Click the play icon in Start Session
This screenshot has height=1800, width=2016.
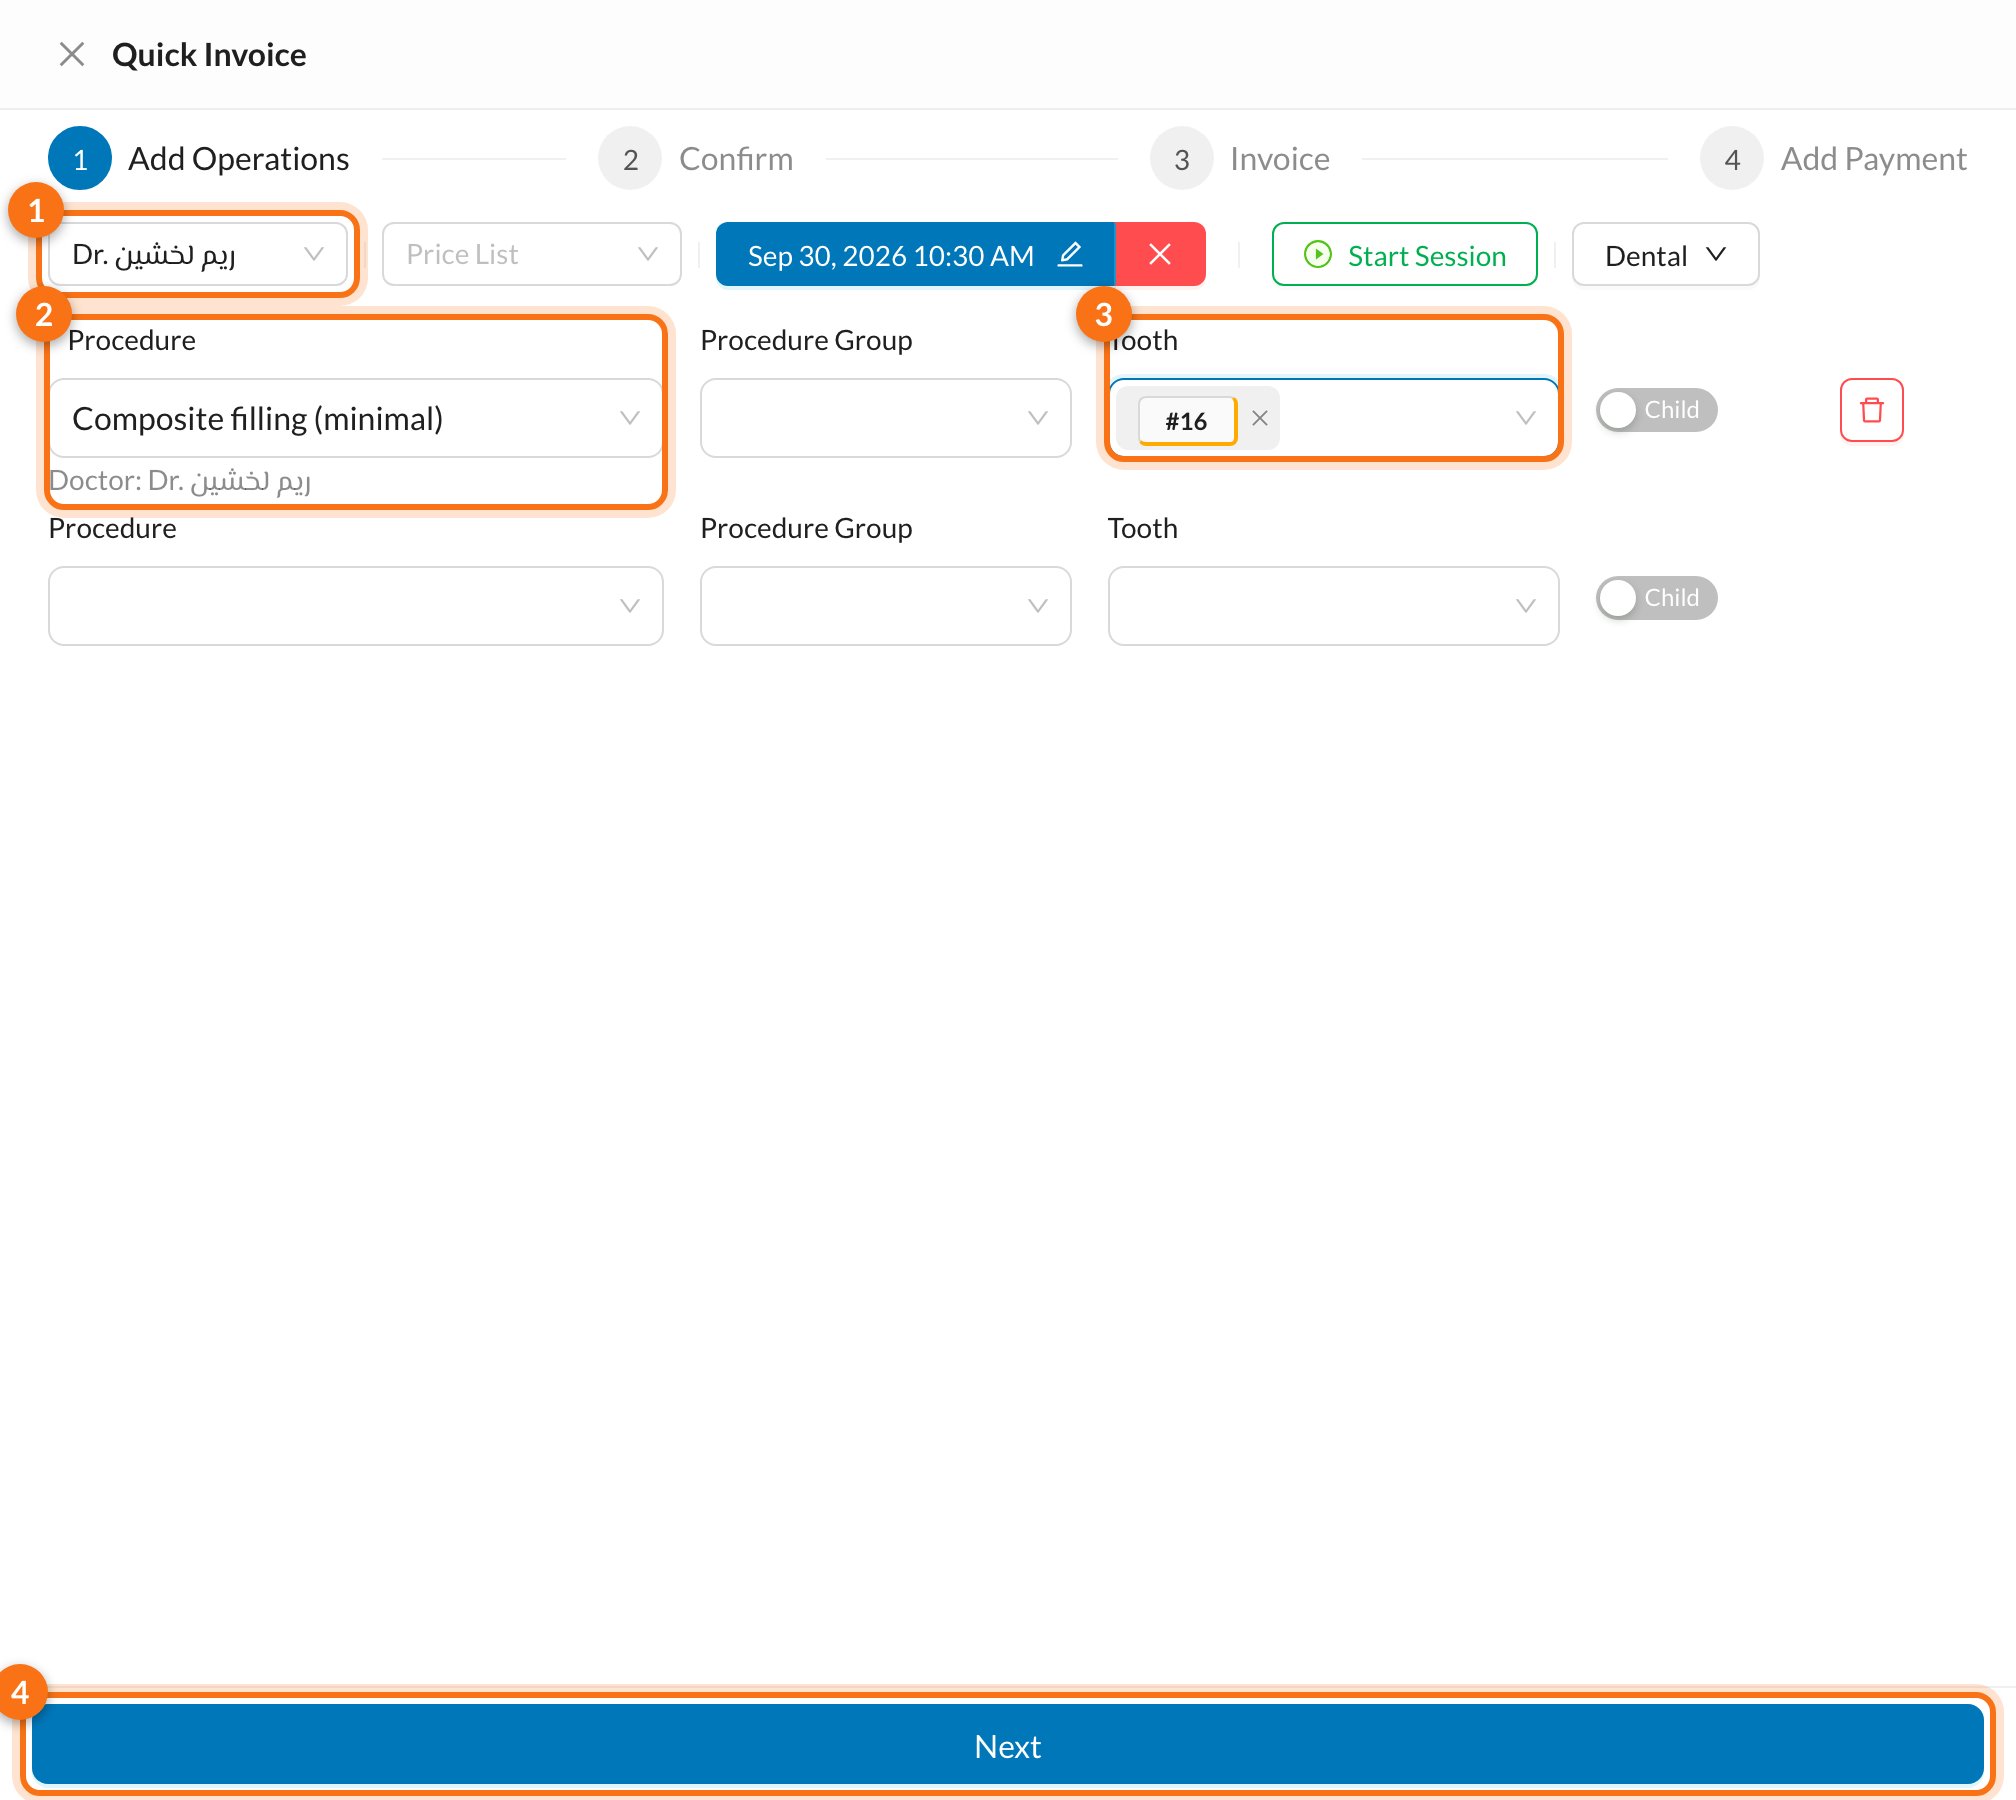[1318, 255]
